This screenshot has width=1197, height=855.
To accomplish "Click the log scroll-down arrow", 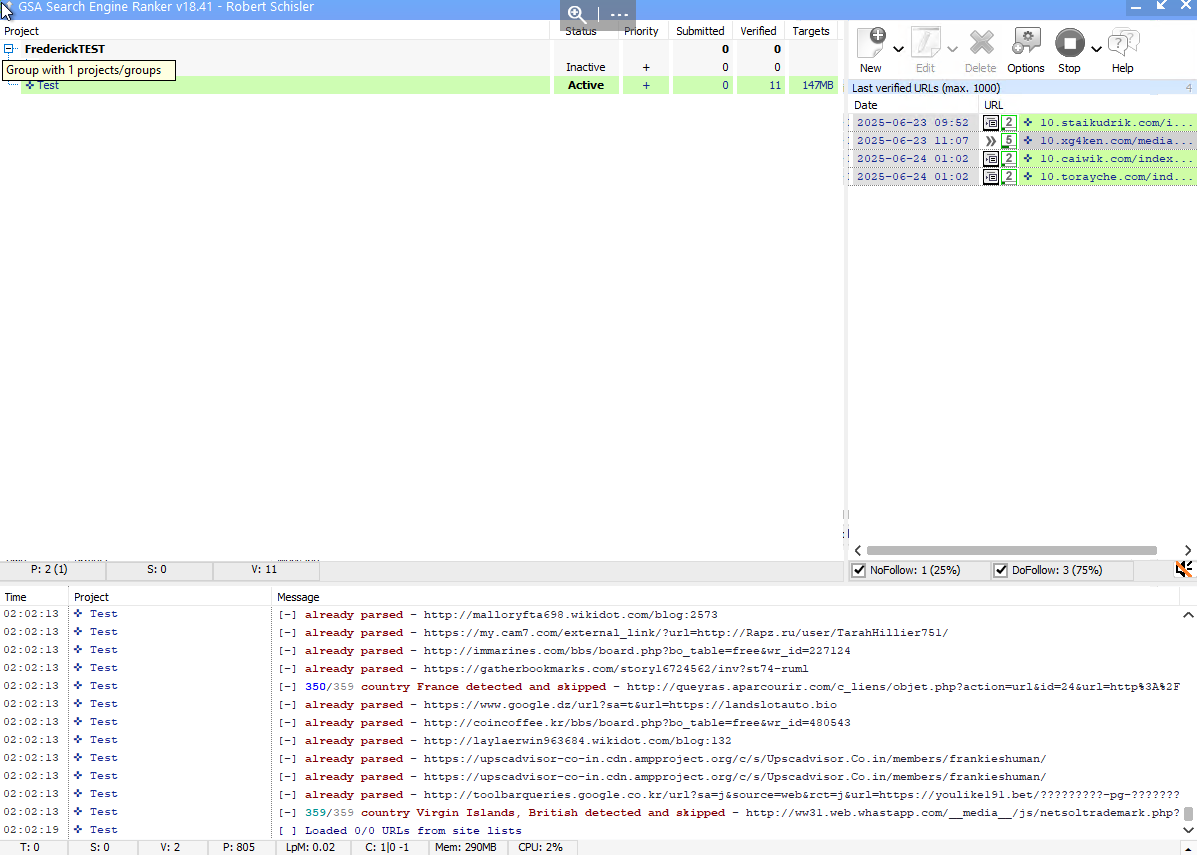I will [x=1188, y=830].
